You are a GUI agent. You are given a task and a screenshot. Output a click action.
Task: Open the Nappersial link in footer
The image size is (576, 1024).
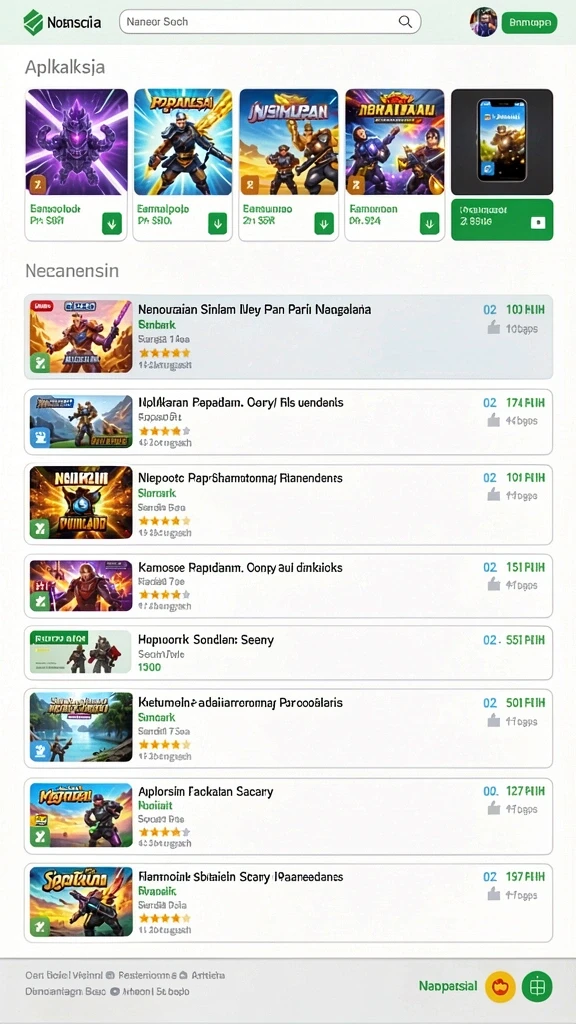(x=448, y=986)
